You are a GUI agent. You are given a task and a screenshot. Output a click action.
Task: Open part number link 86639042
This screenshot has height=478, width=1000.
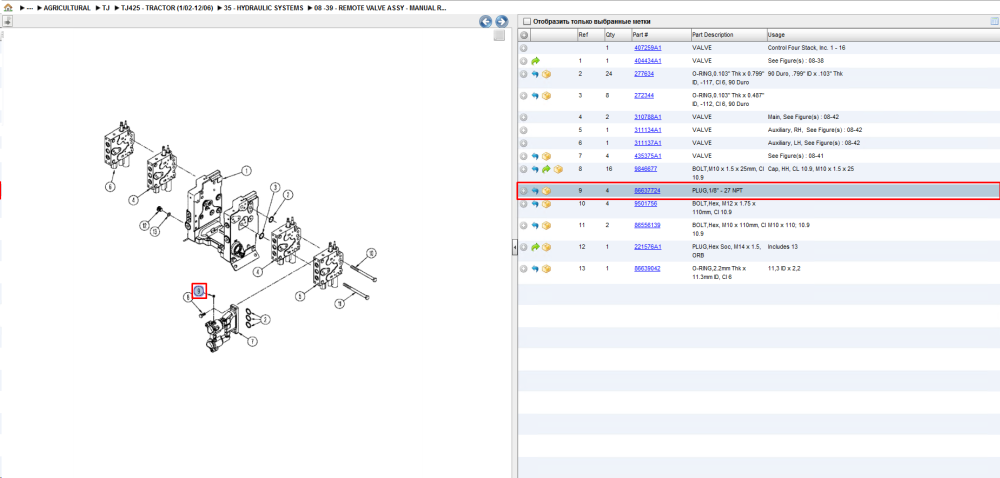(x=647, y=268)
